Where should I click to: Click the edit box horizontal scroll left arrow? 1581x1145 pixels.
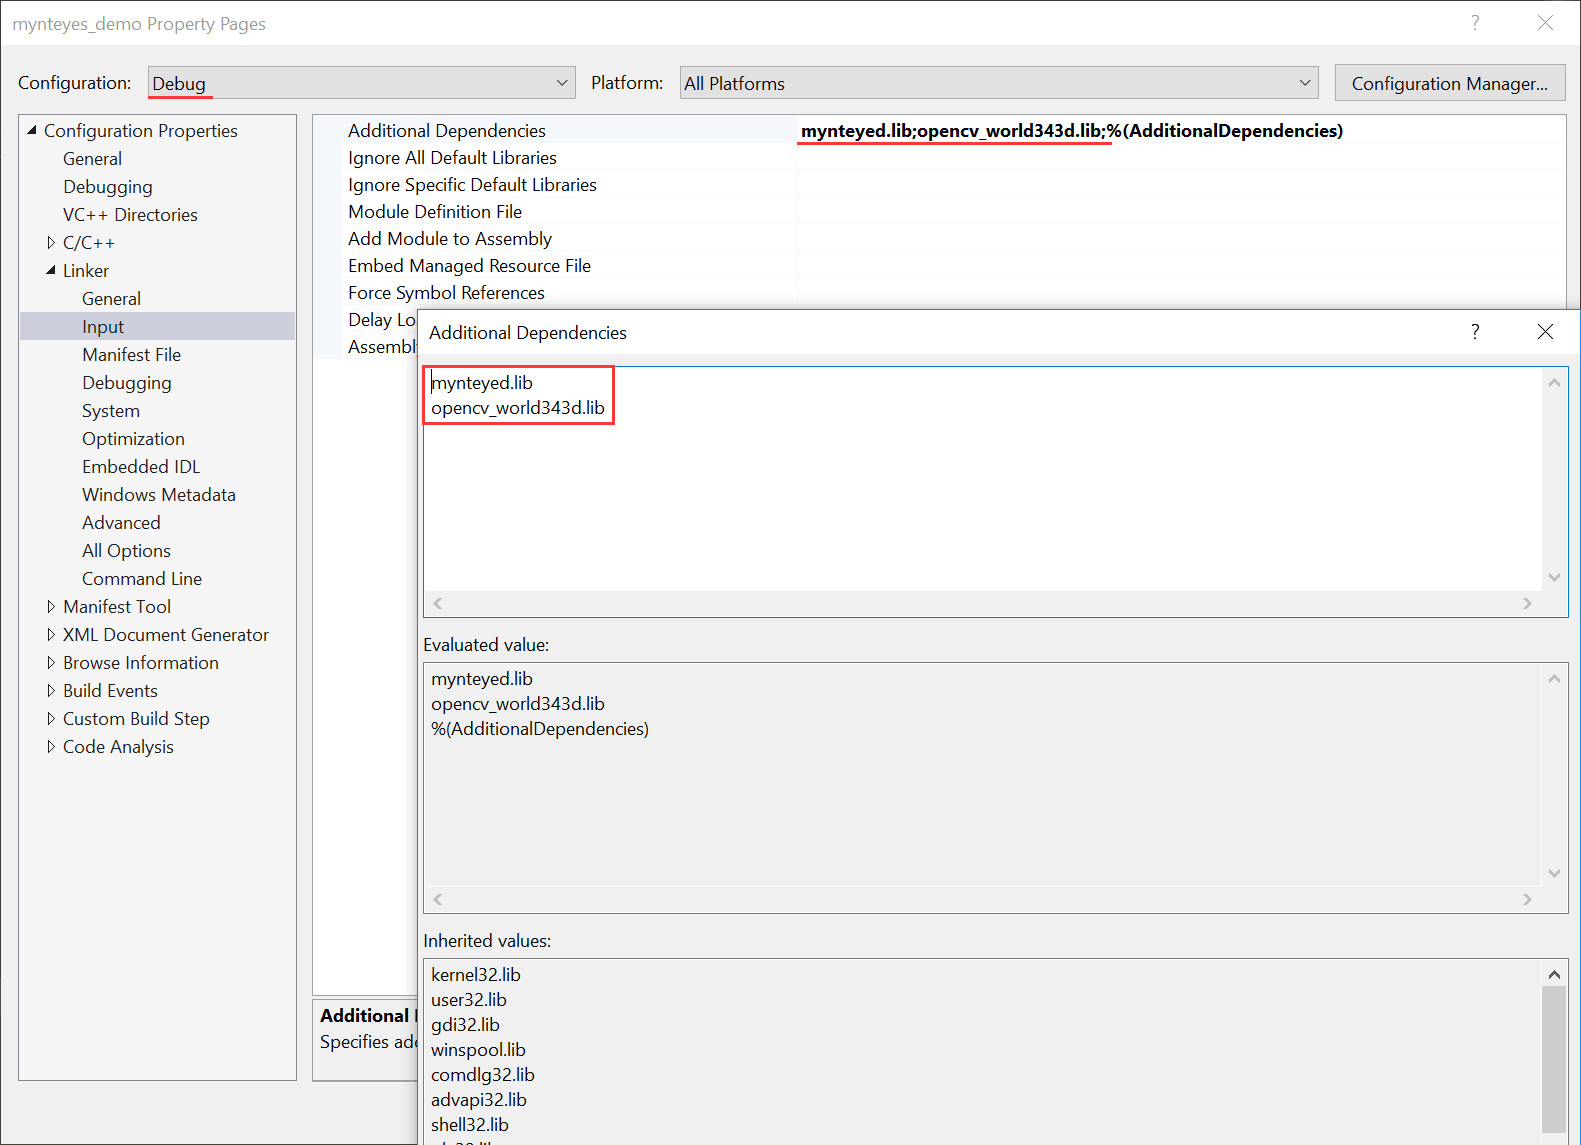coord(438,603)
